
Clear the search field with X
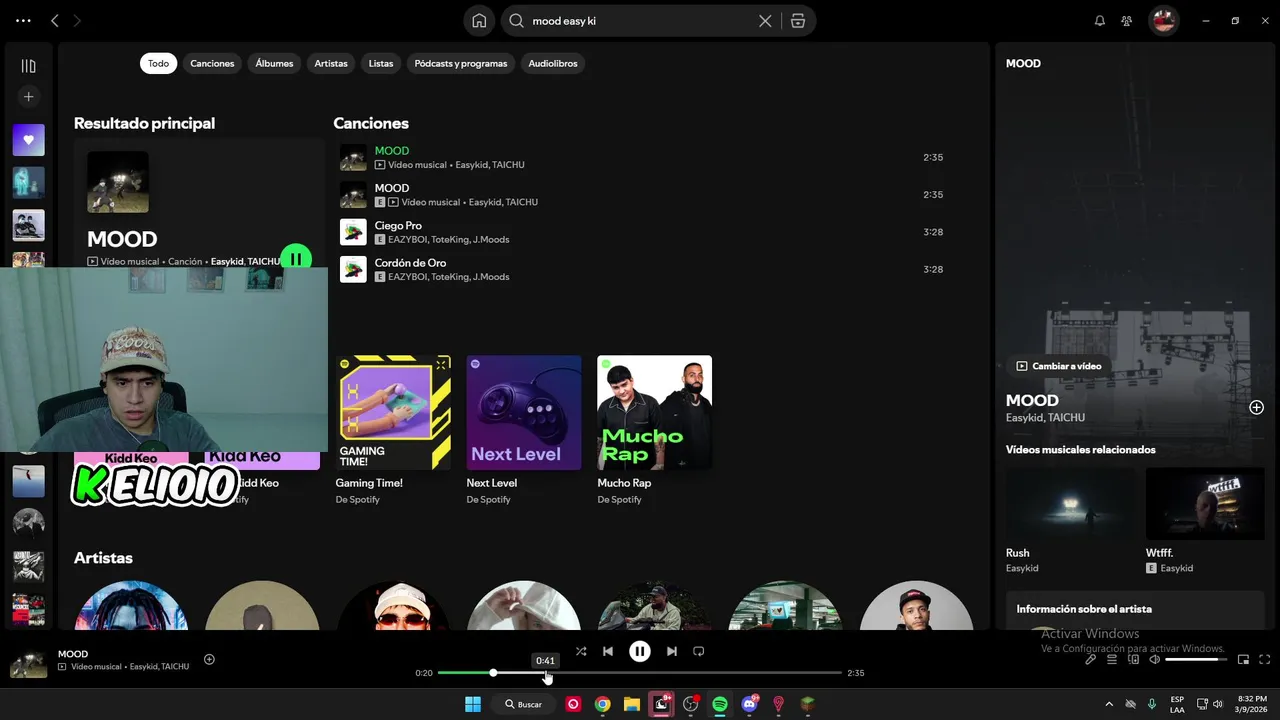pos(765,21)
